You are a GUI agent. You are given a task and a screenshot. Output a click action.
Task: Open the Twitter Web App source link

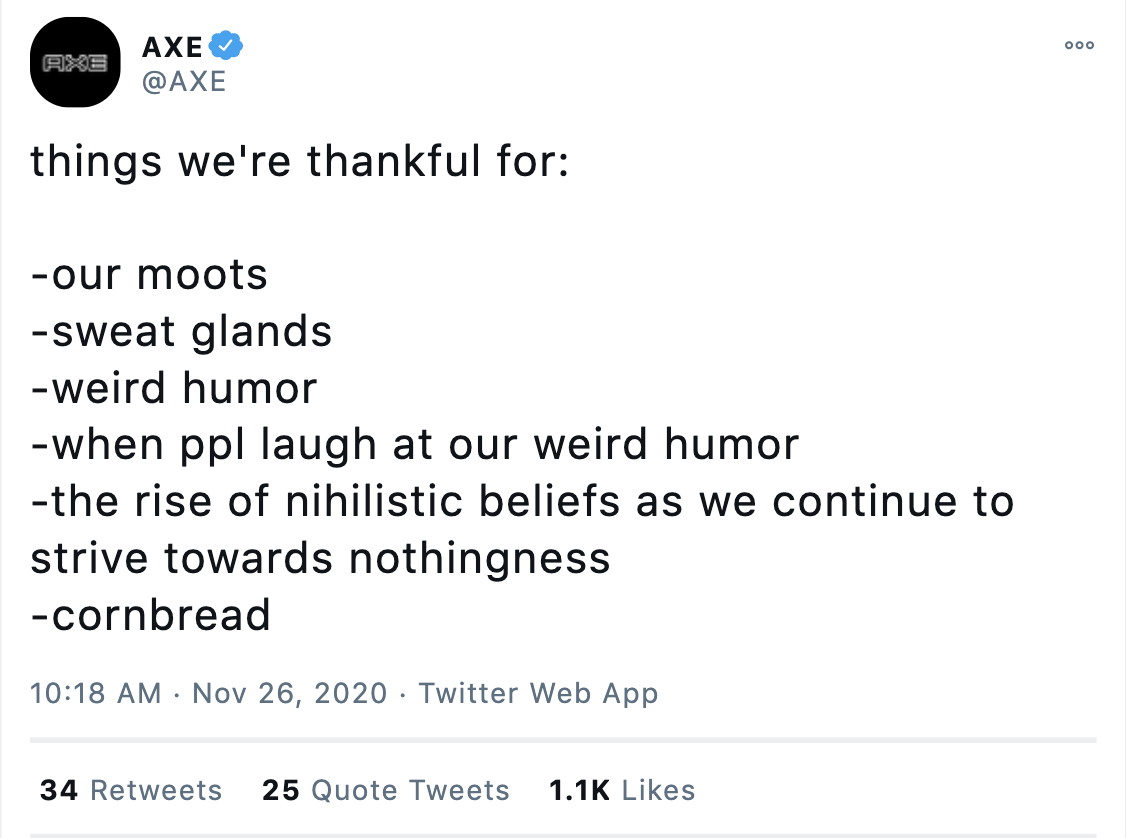(538, 693)
